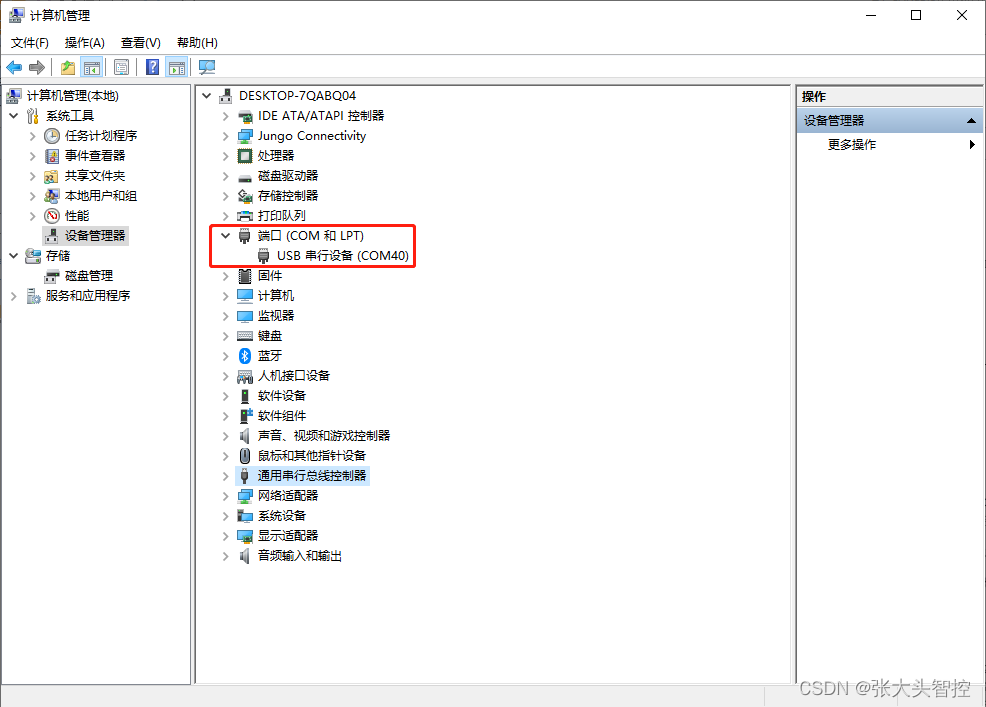
Task: Open the 查看(V) menu
Action: pos(139,42)
